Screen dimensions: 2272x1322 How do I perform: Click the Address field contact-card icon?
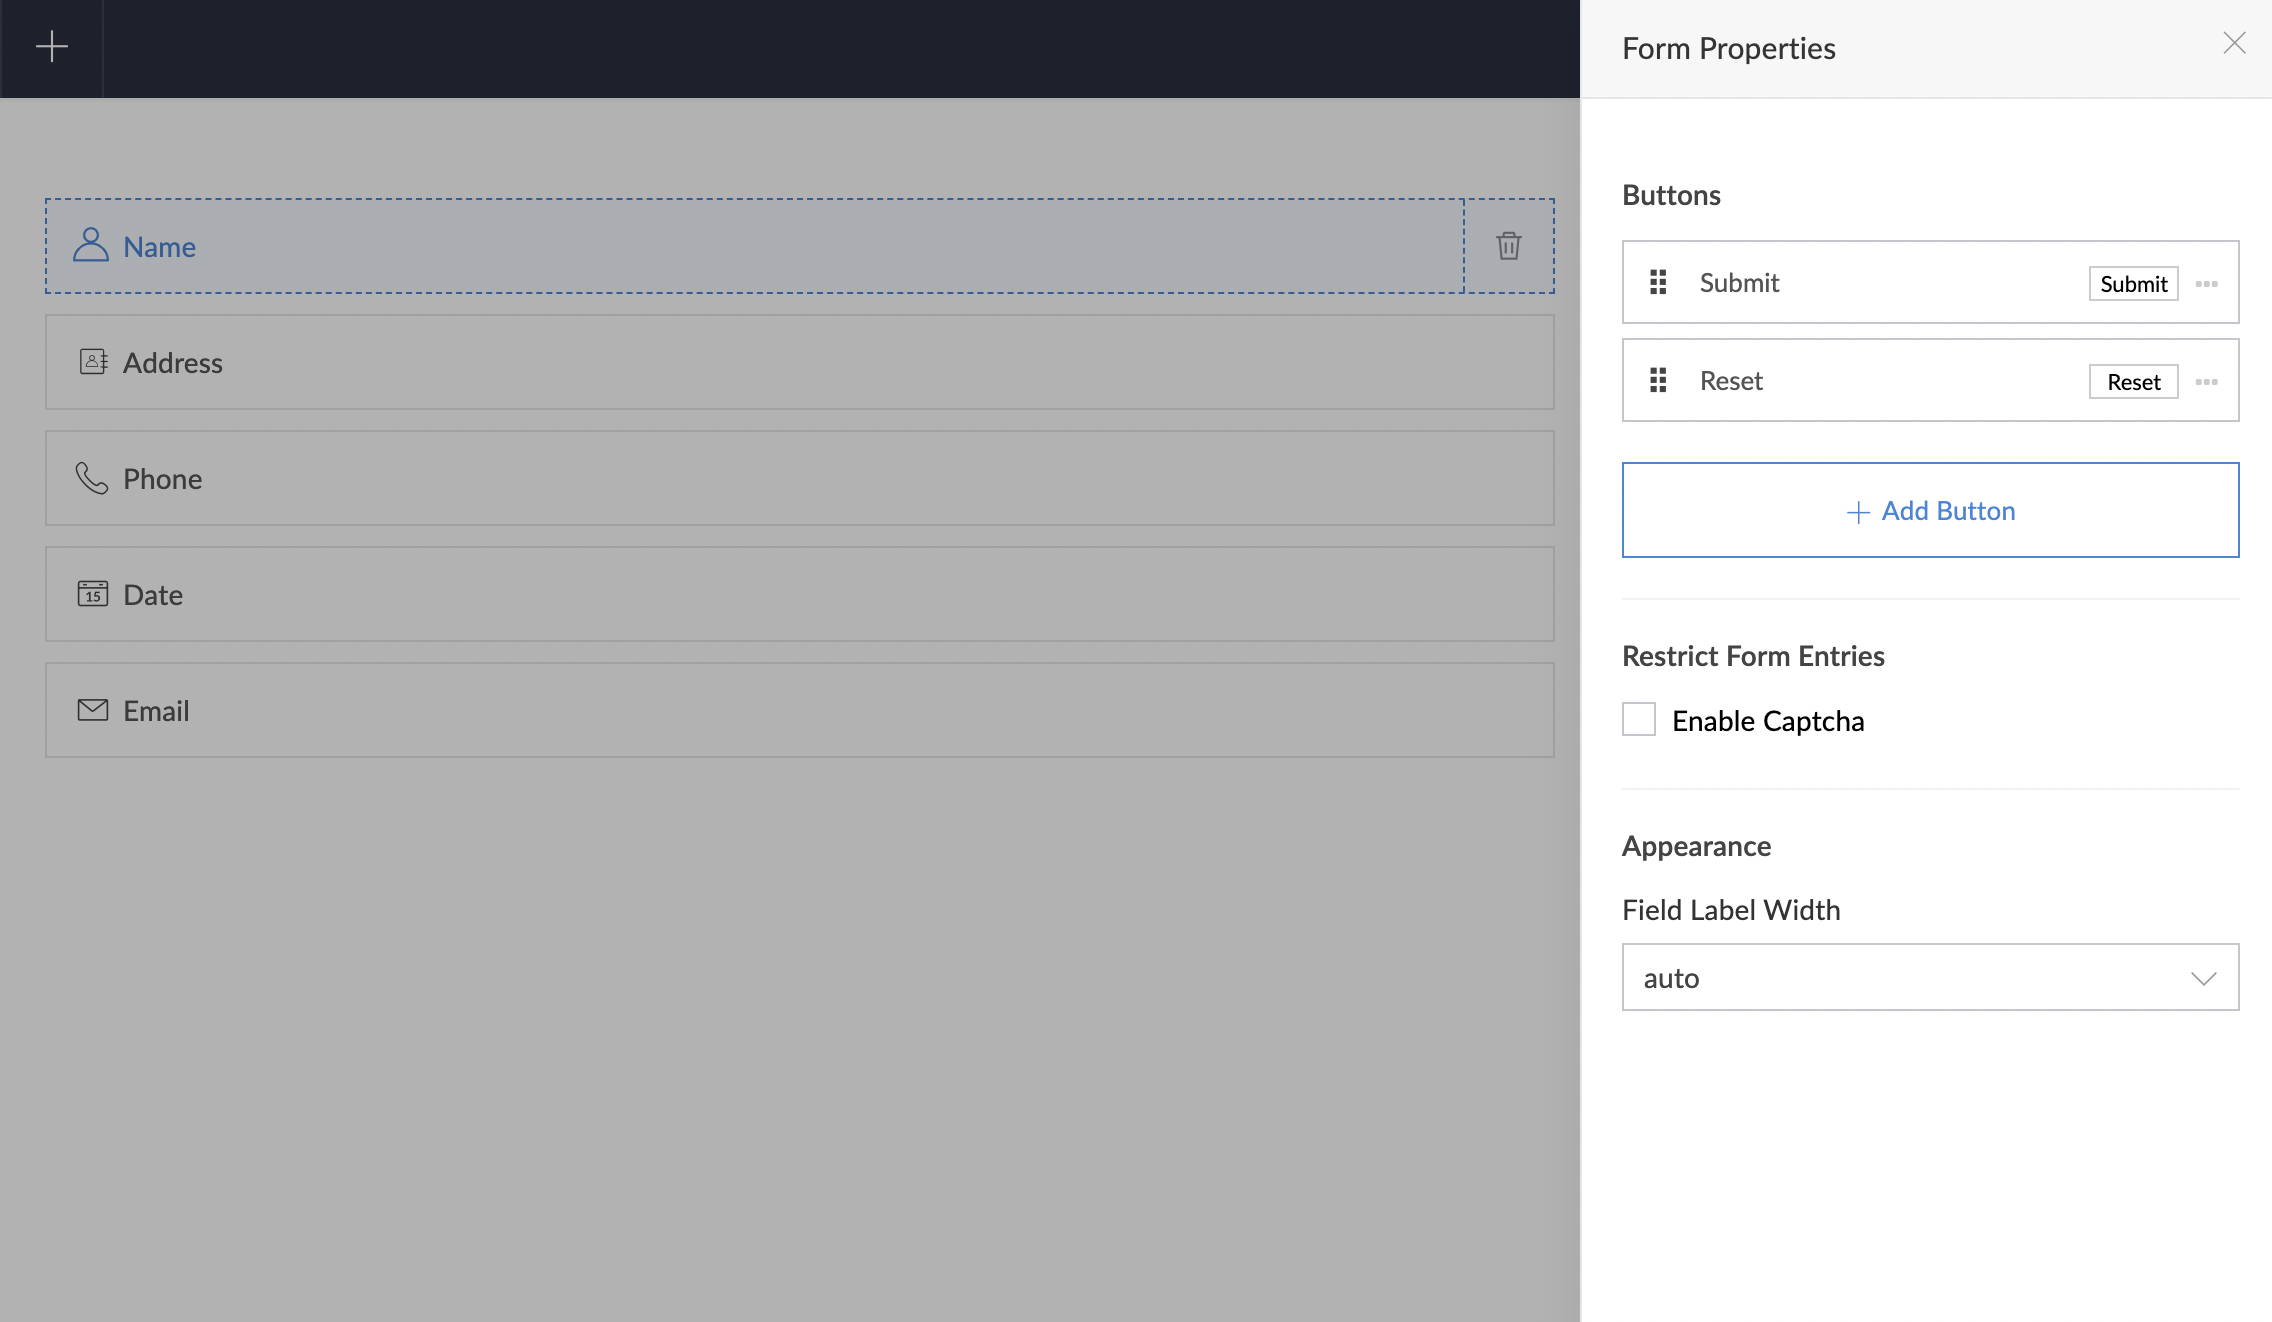click(93, 361)
